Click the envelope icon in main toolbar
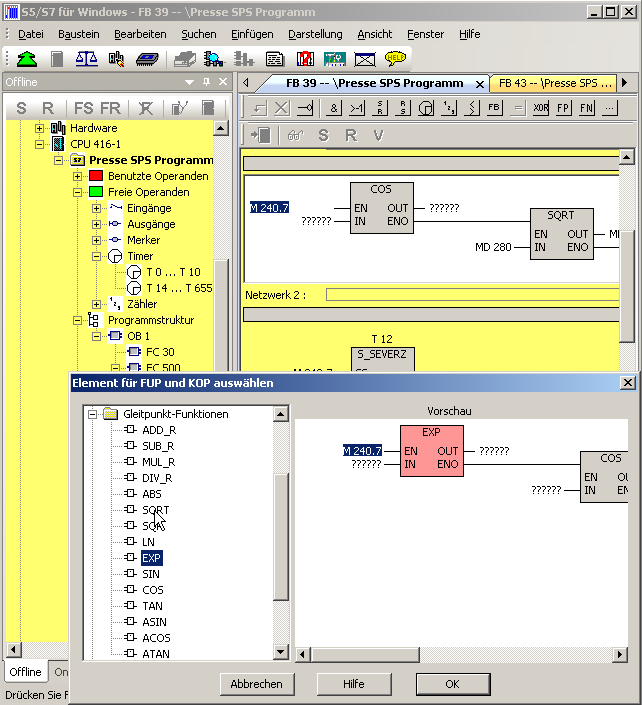This screenshot has width=642, height=705. point(365,59)
